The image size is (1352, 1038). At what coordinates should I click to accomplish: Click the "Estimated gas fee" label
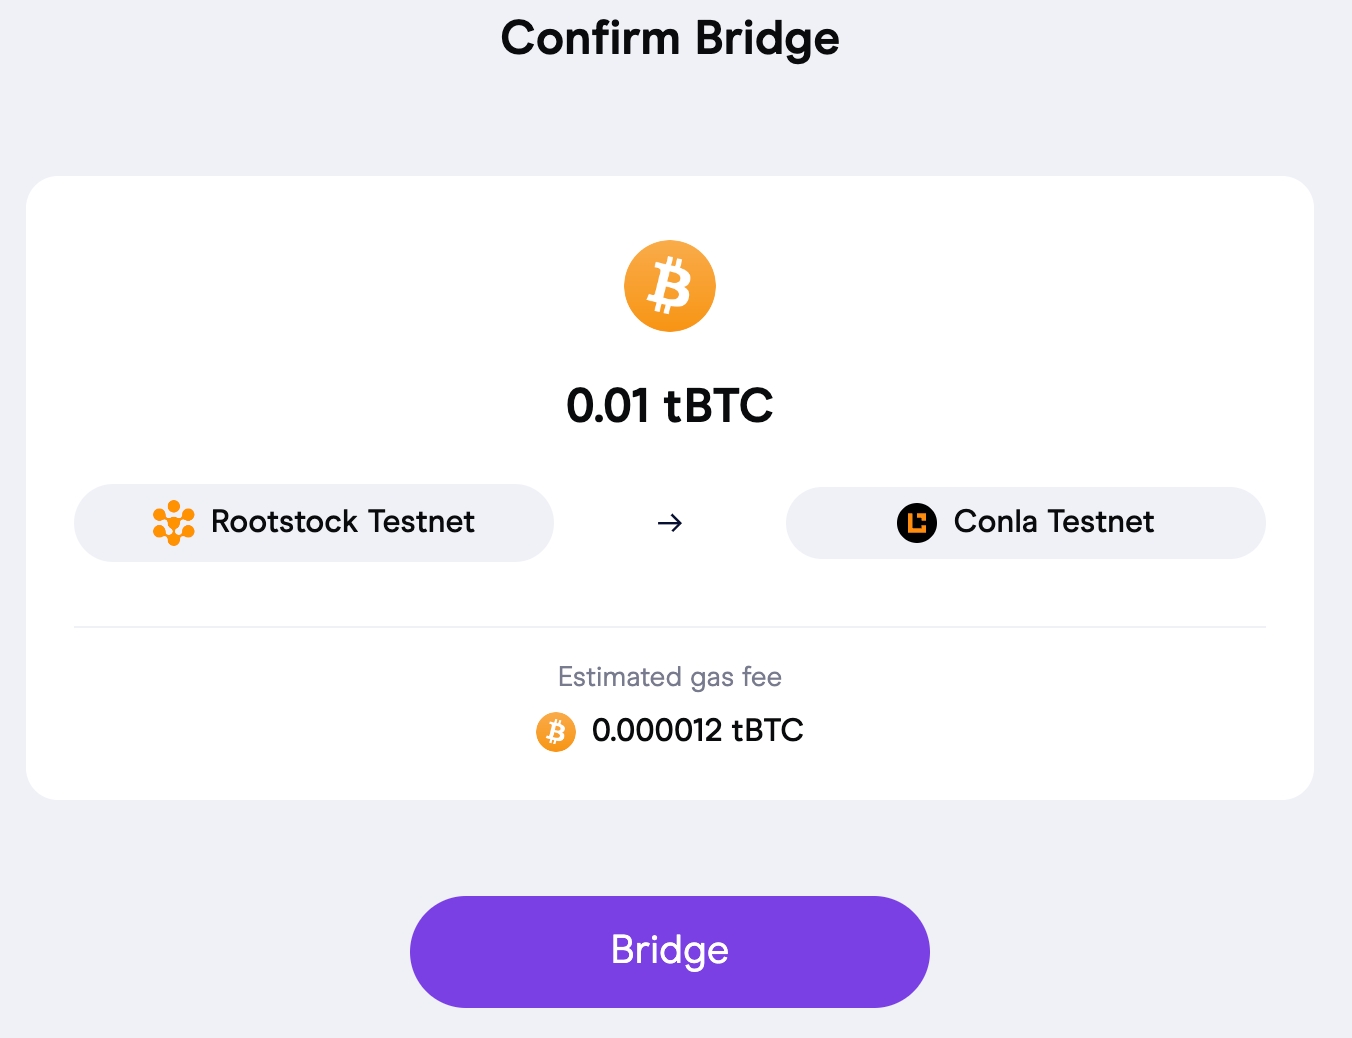pyautogui.click(x=670, y=677)
